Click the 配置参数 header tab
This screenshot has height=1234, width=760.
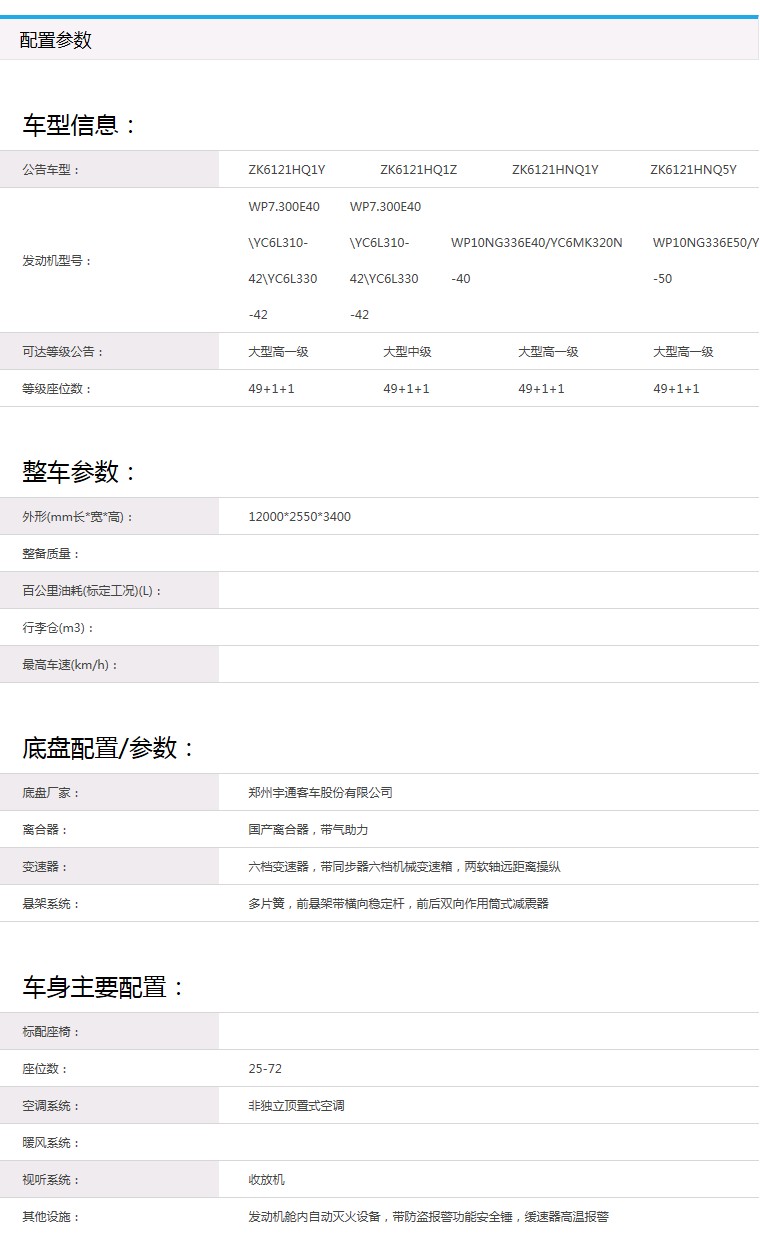(56, 40)
